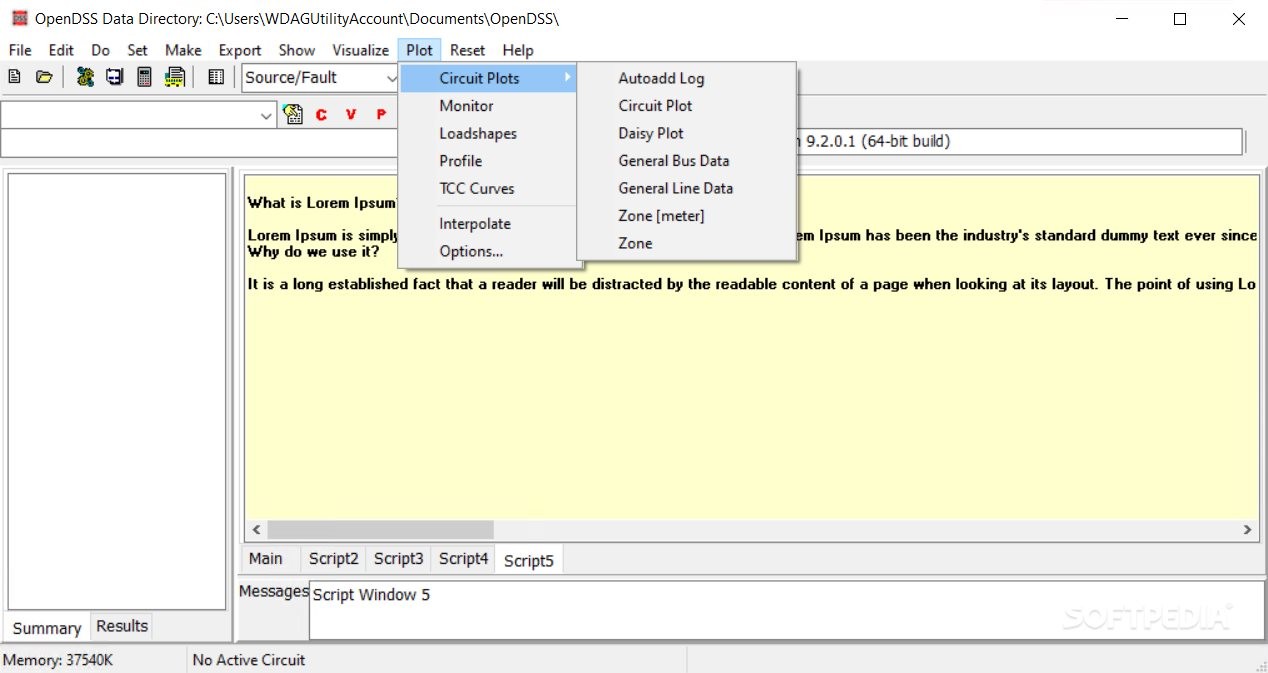Open the Circuit Plots submenu
The image size is (1268, 673).
489,78
